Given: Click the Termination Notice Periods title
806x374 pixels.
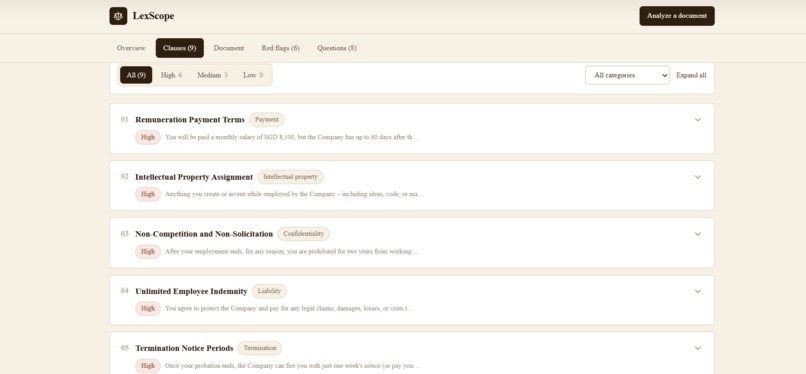Looking at the screenshot, I should coord(184,348).
